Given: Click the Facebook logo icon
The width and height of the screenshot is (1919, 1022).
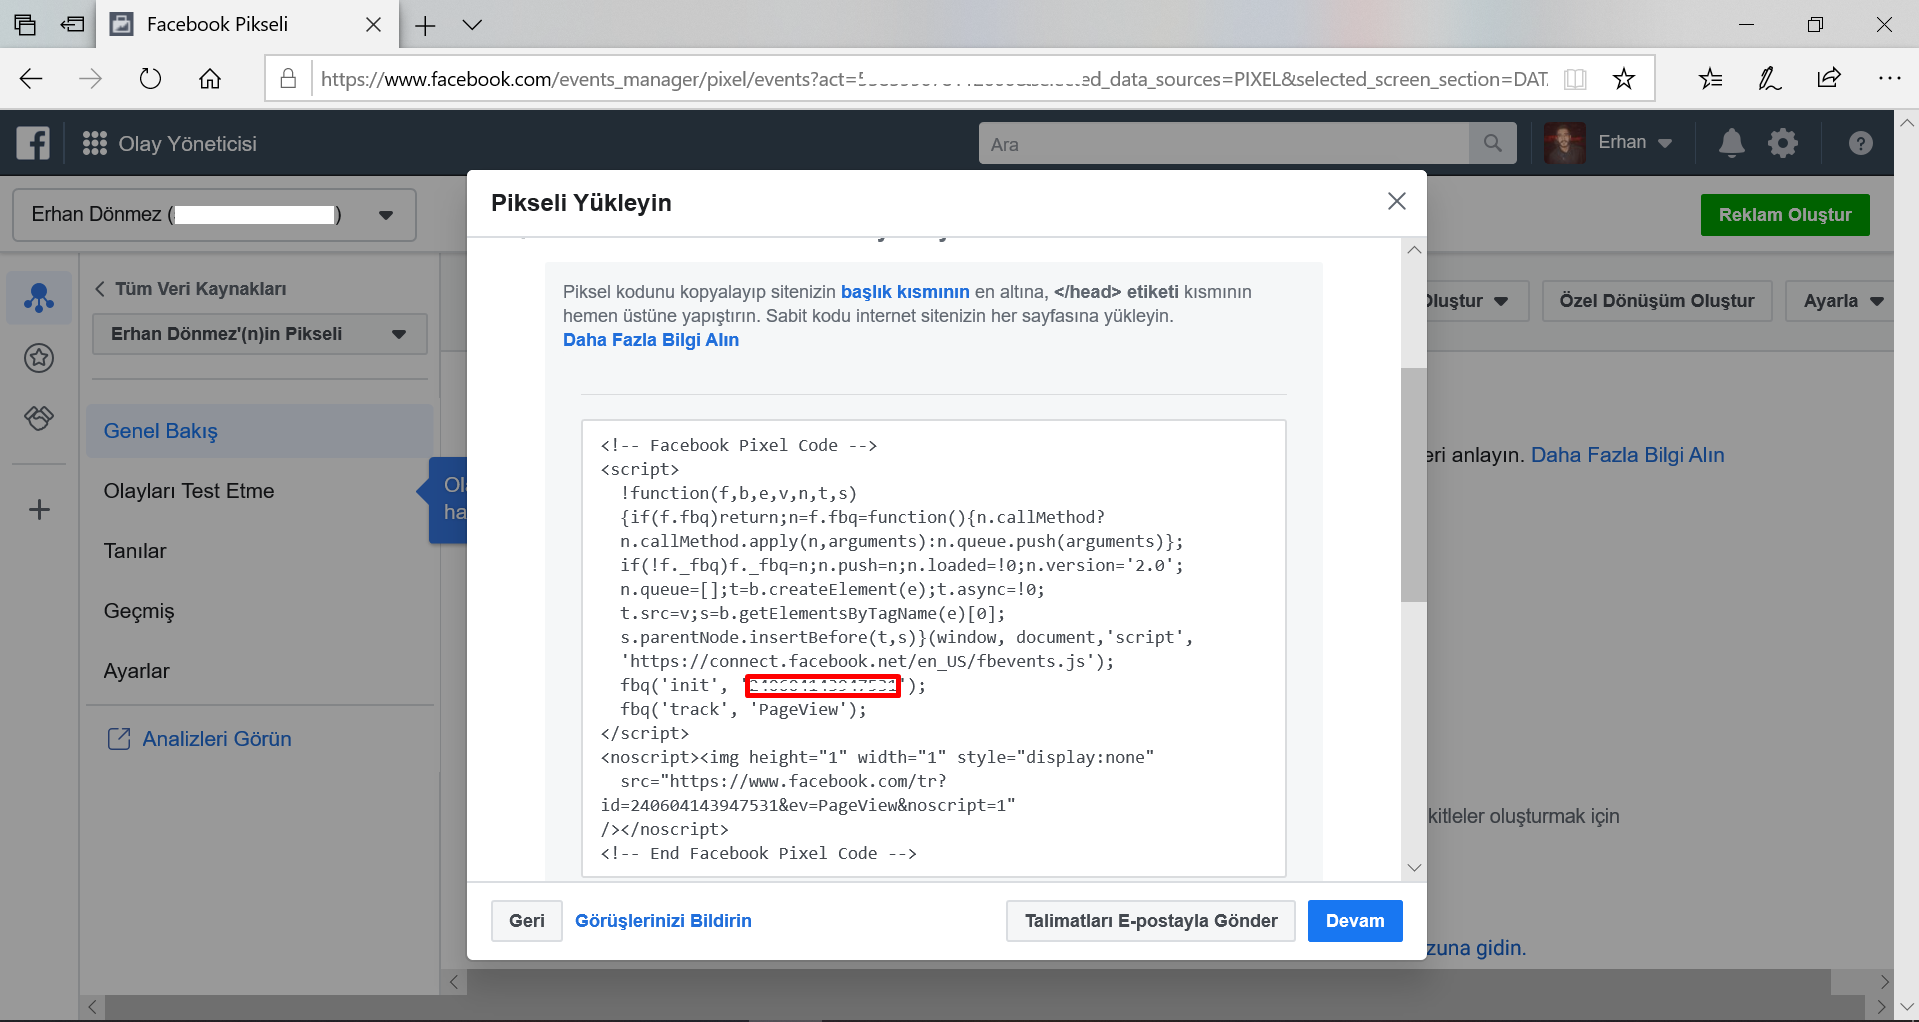Looking at the screenshot, I should pyautogui.click(x=33, y=143).
